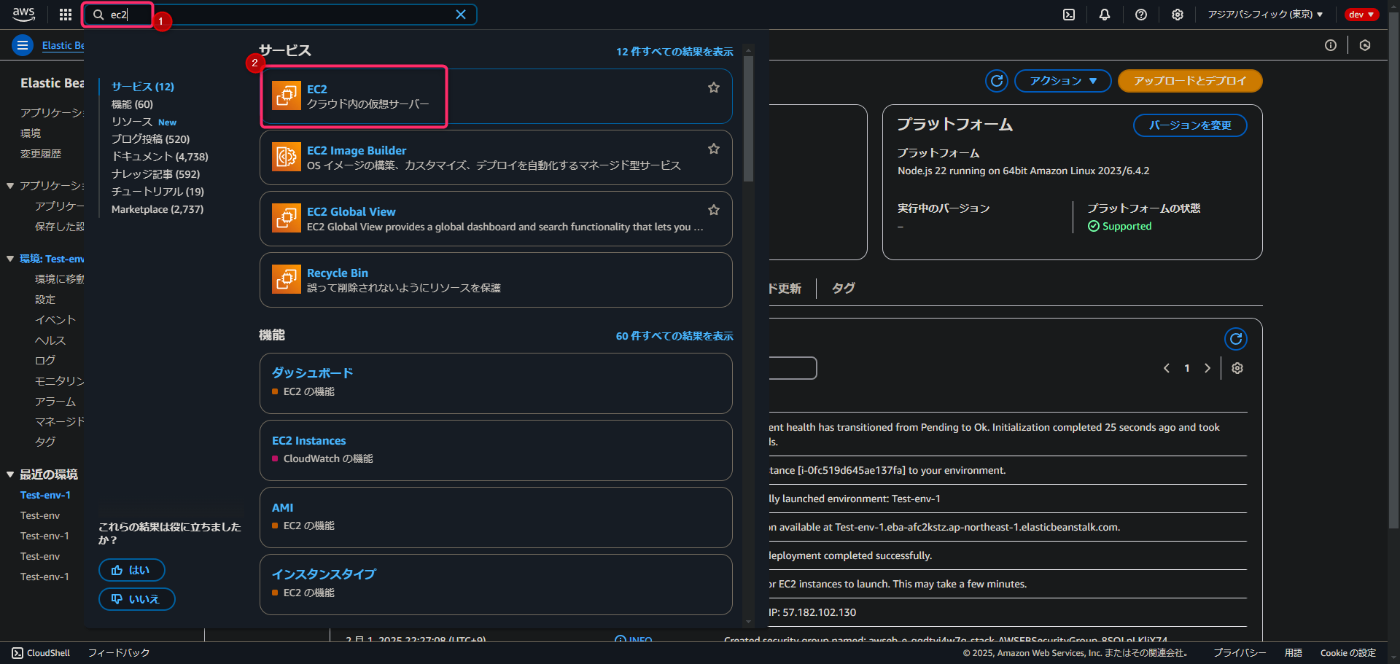This screenshot has height=664, width=1400.
Task: Collapse the アプリケーション sidebar section
Action: pyautogui.click(x=10, y=186)
